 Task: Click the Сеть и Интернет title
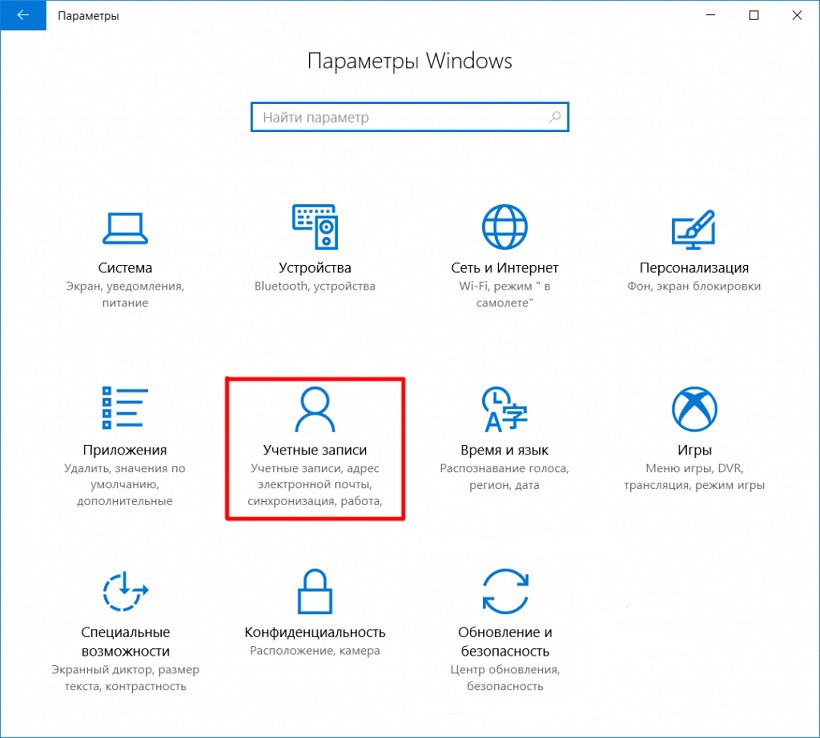[x=505, y=268]
